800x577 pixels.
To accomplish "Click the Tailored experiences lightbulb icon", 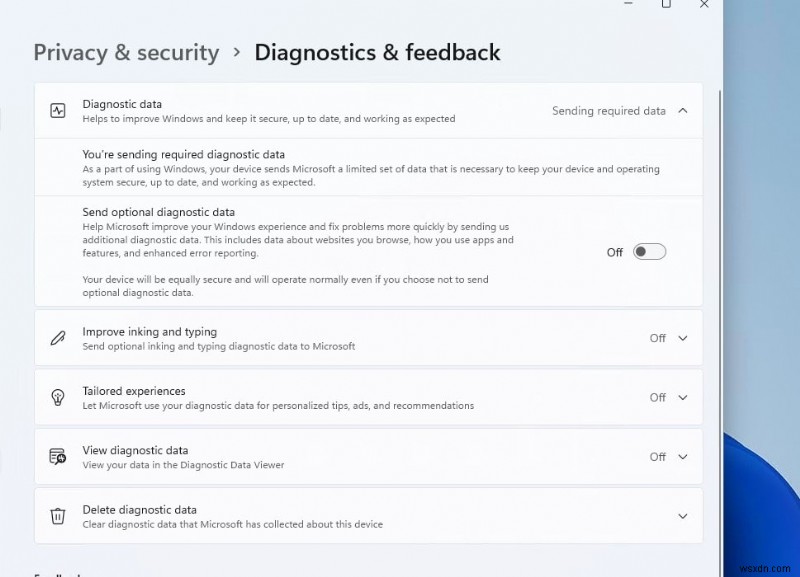I will 58,397.
